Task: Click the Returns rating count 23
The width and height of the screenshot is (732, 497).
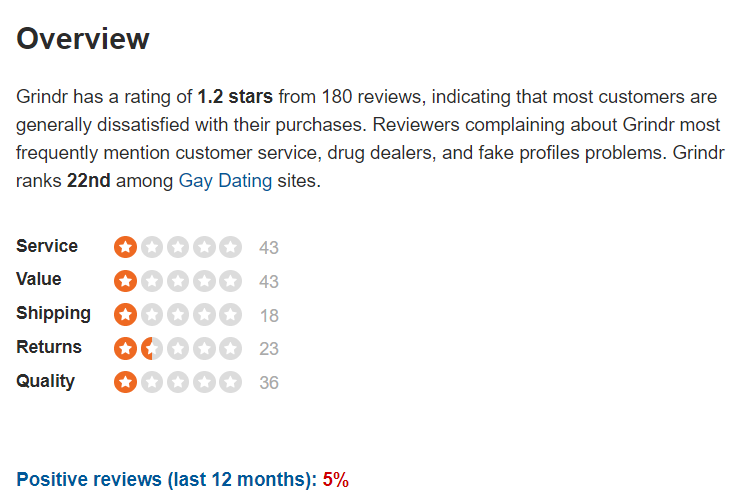Action: [x=269, y=349]
